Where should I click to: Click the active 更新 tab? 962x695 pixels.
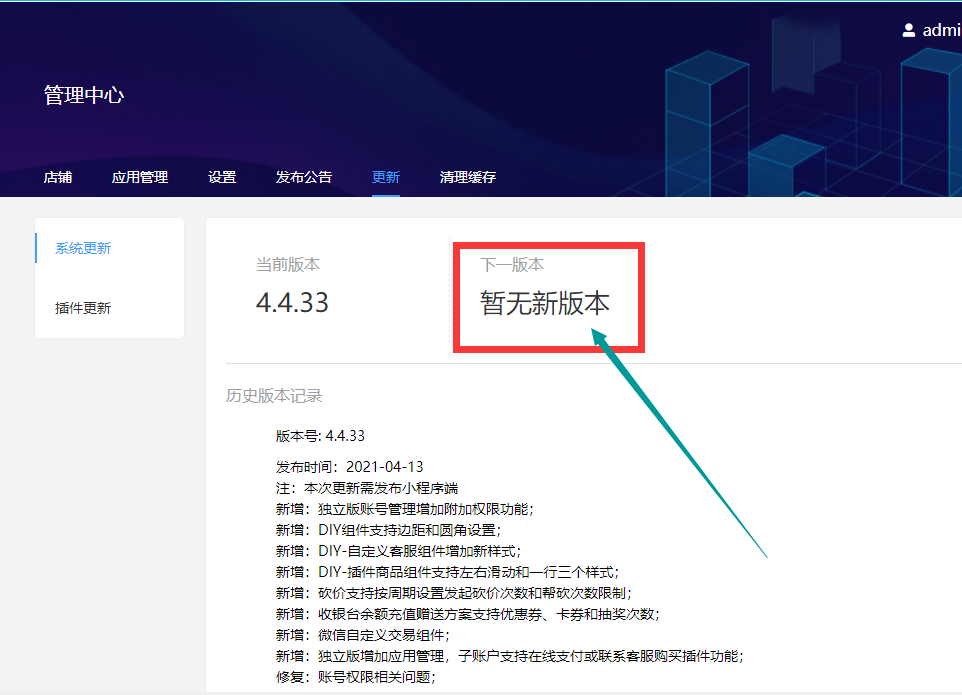pos(386,177)
